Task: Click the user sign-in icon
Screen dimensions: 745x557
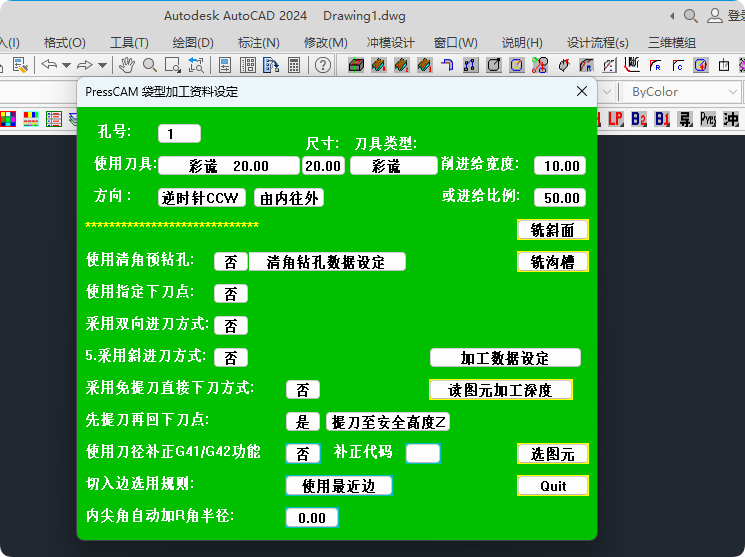Action: (x=715, y=16)
